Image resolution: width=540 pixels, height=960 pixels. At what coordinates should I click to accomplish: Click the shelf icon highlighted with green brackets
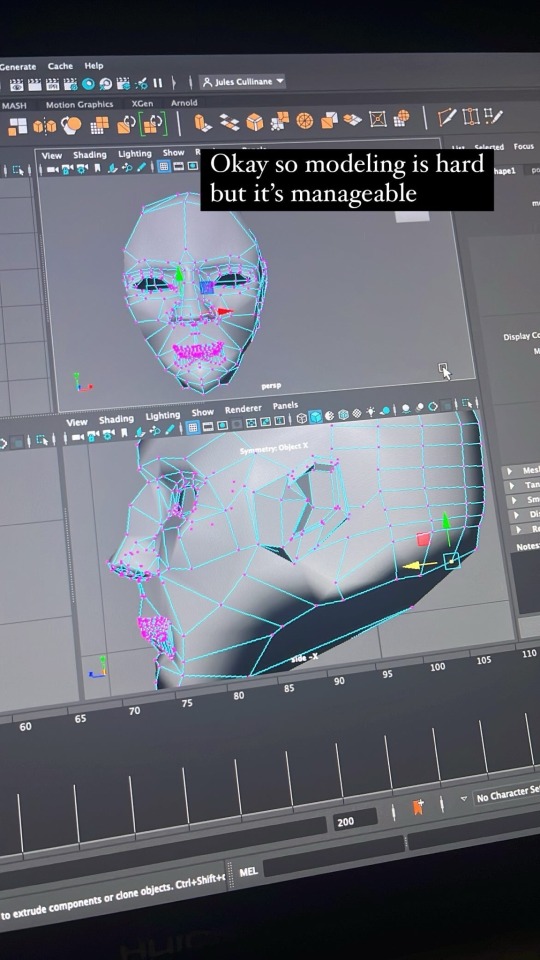(152, 124)
